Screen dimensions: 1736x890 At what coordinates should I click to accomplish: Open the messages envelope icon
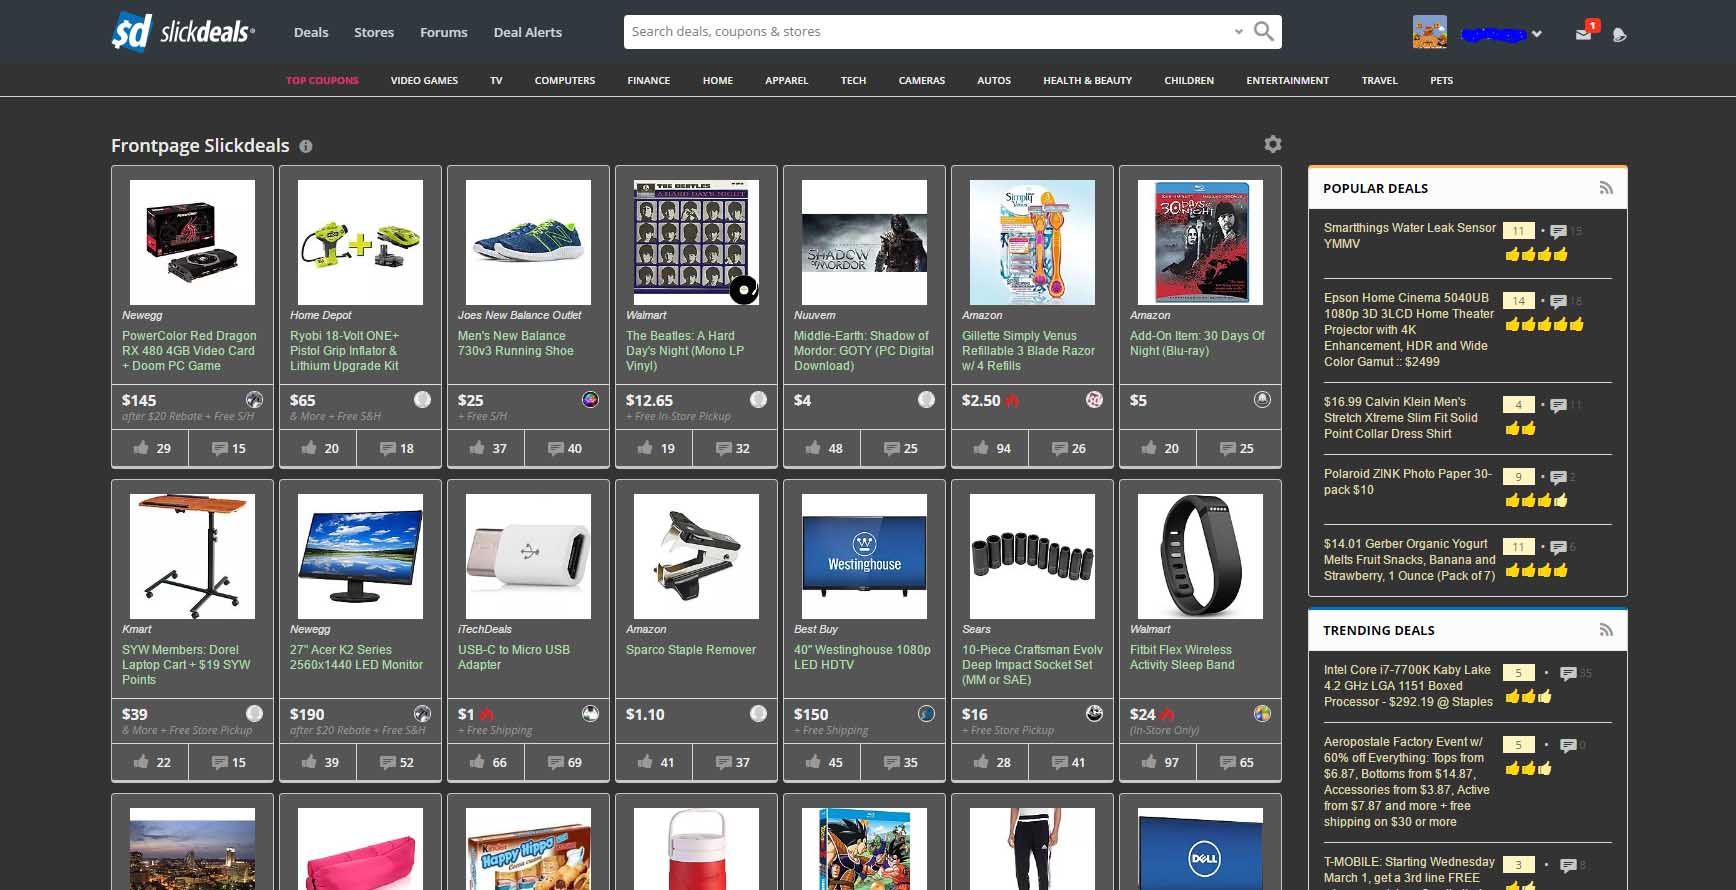[x=1584, y=33]
